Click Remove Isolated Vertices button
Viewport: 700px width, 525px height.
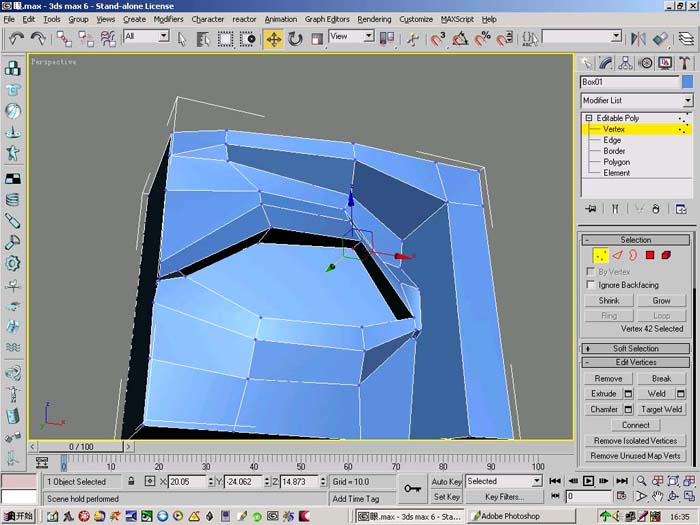click(x=635, y=441)
